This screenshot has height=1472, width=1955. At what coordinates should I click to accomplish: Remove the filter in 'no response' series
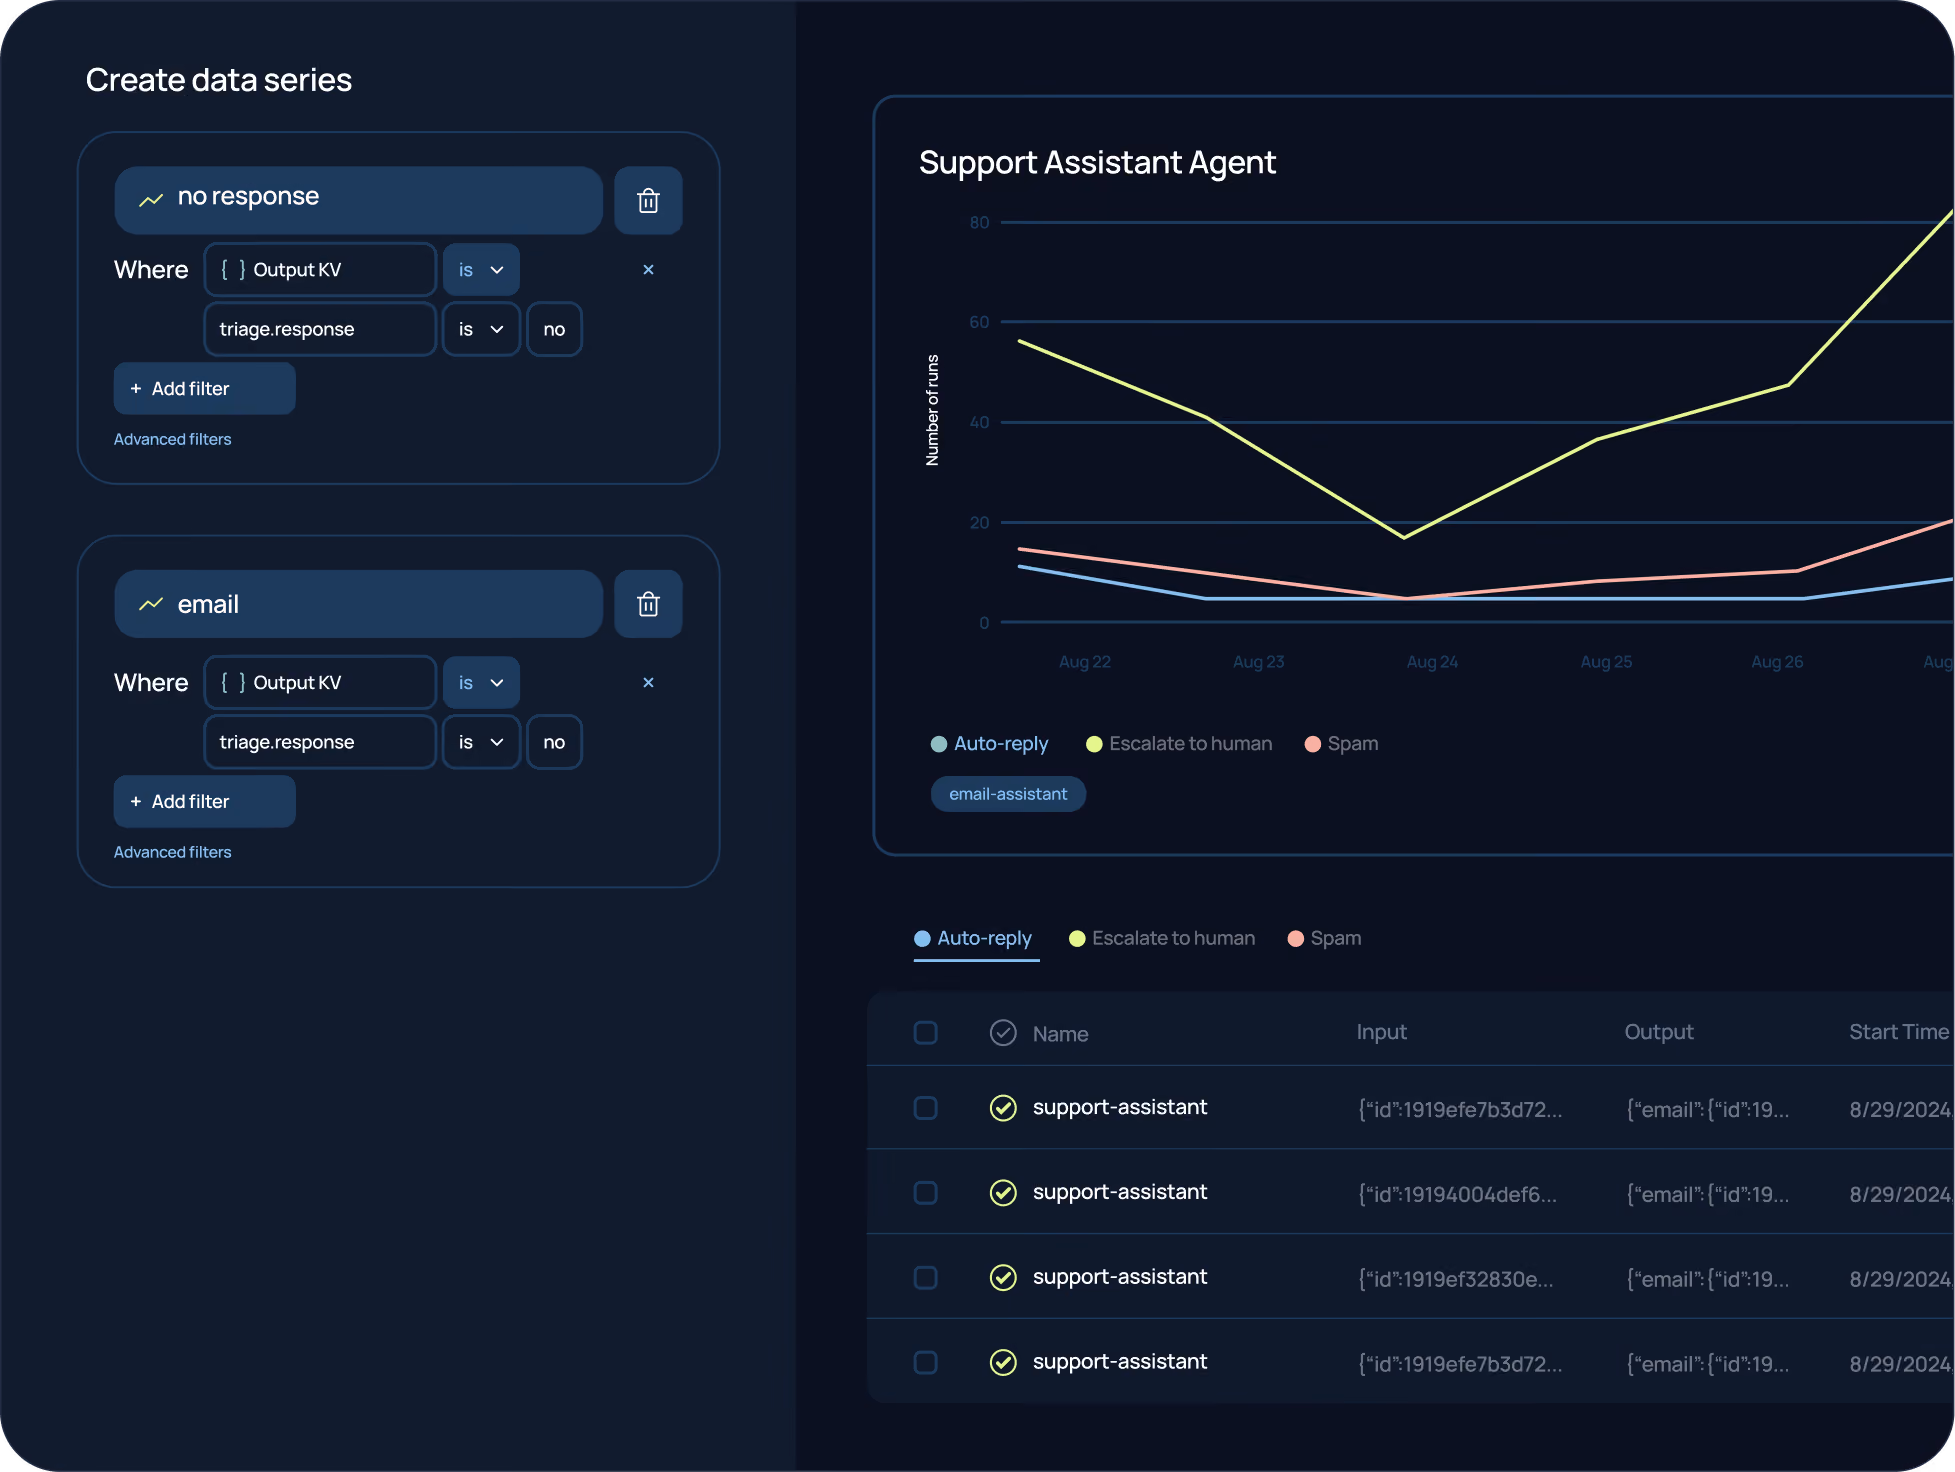click(x=648, y=270)
